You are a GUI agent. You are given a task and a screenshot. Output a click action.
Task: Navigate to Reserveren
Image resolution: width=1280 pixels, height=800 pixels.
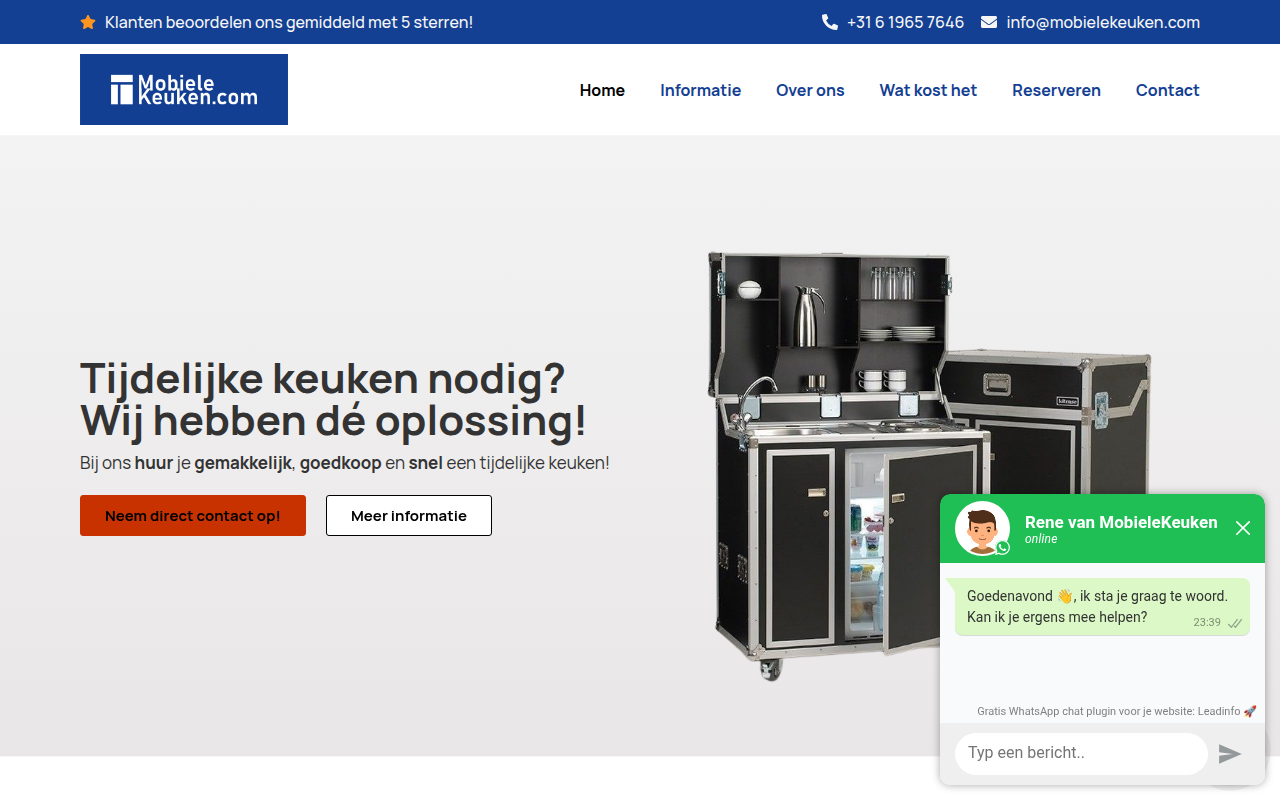[x=1056, y=90]
